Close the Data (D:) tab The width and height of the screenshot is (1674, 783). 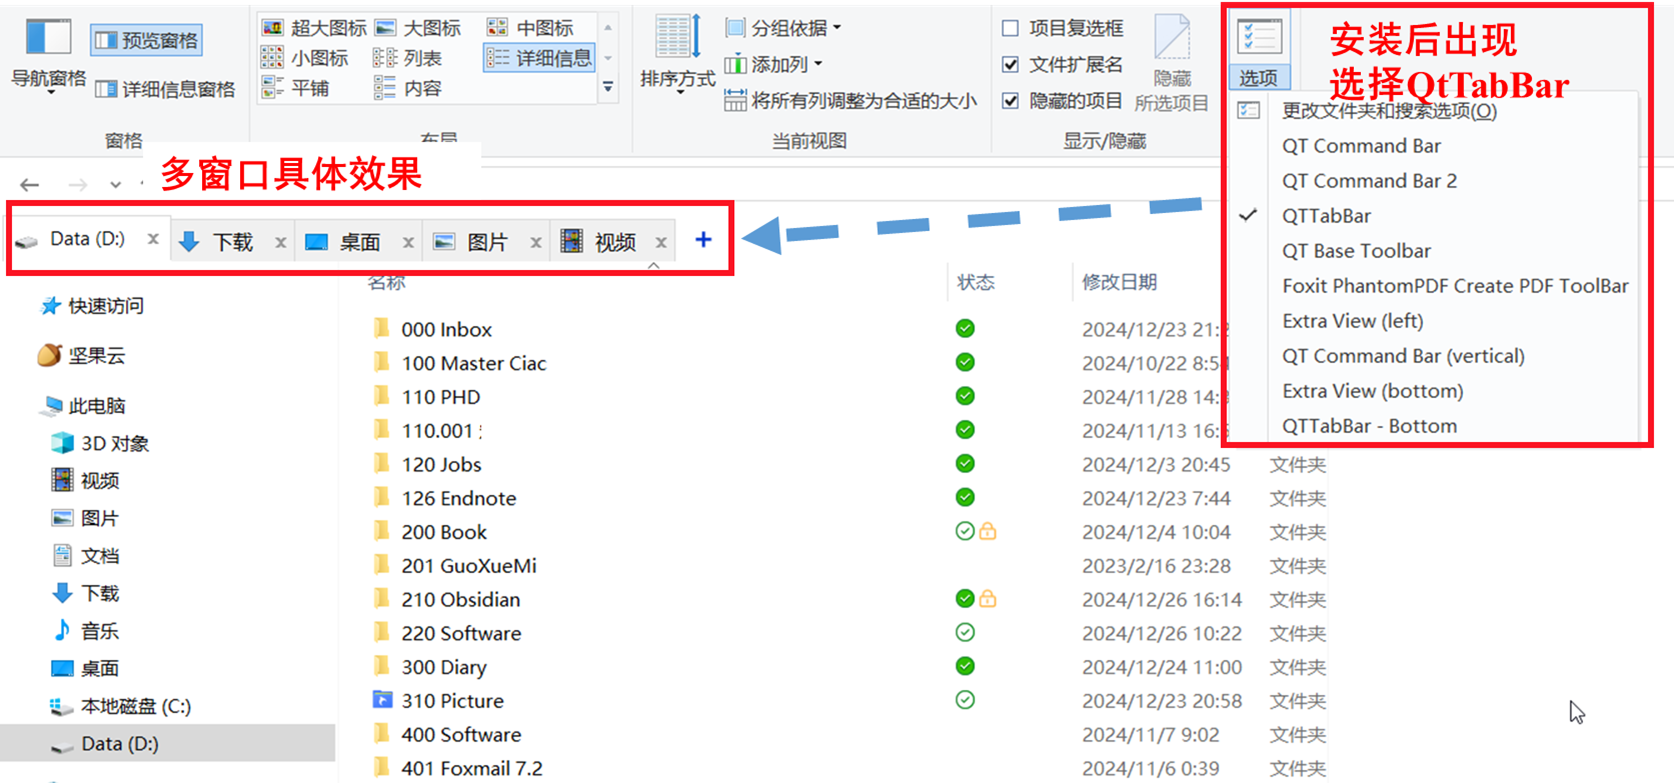[x=153, y=239]
